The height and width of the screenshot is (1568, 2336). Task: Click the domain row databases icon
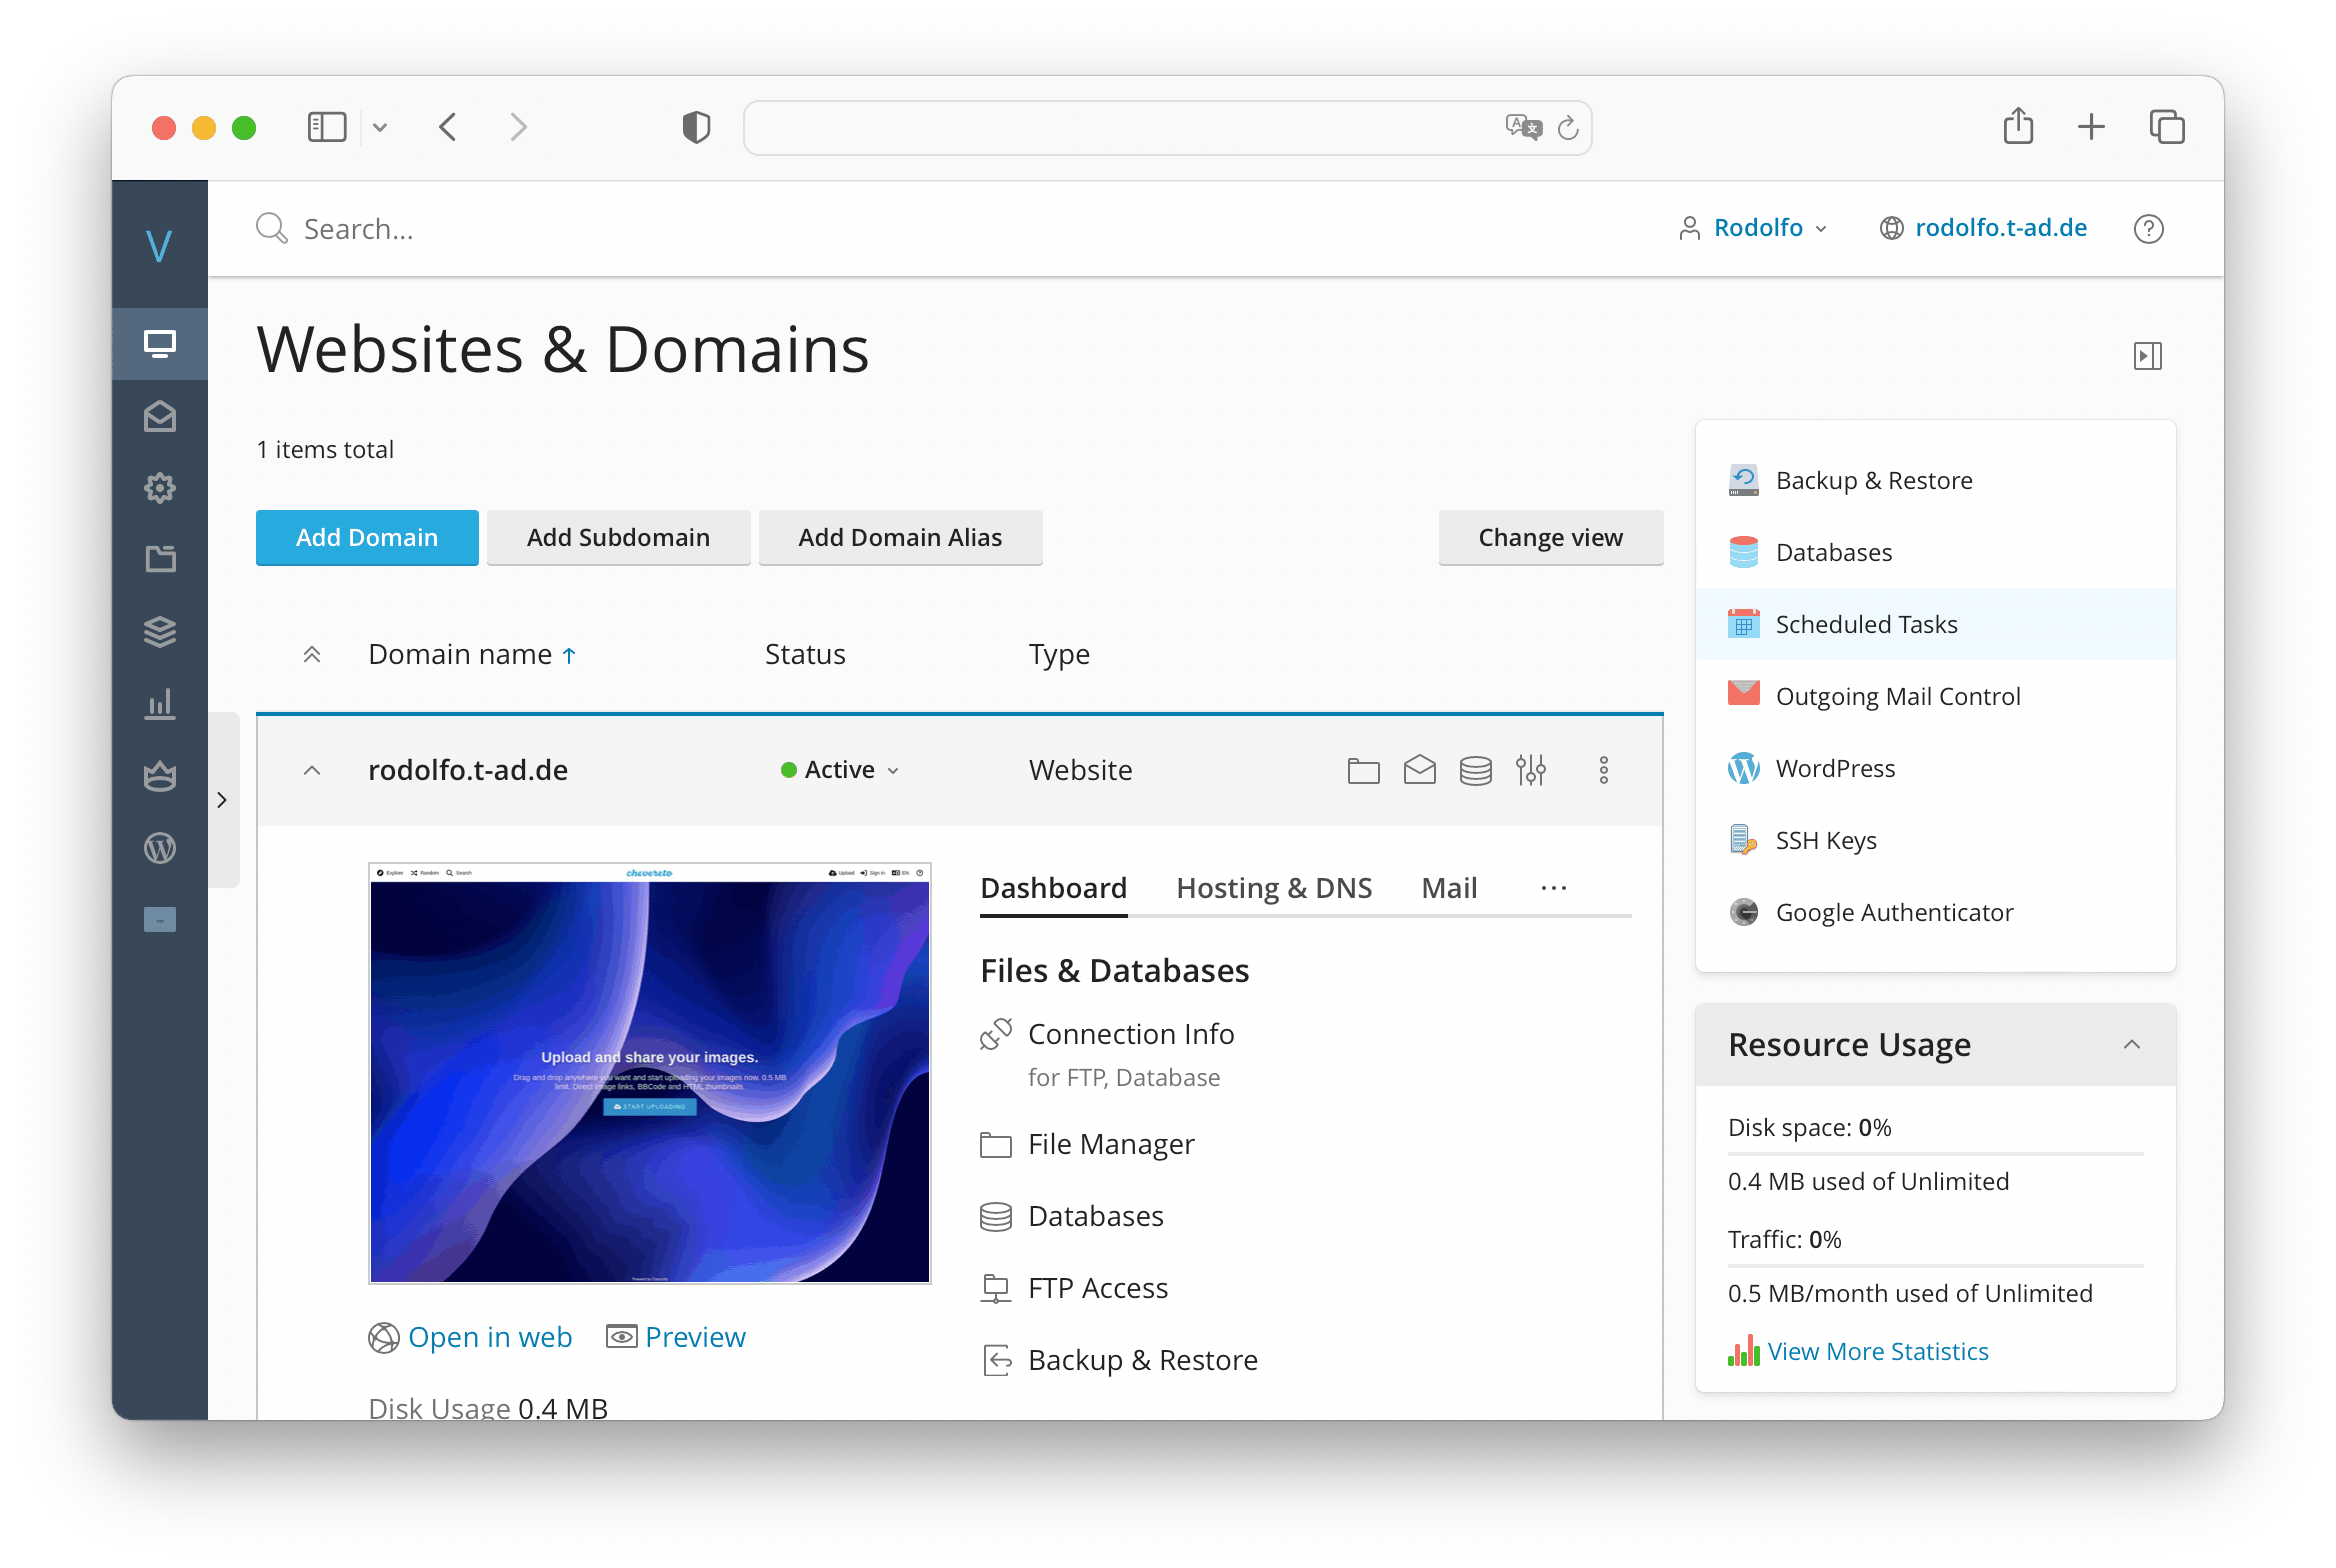click(x=1475, y=770)
